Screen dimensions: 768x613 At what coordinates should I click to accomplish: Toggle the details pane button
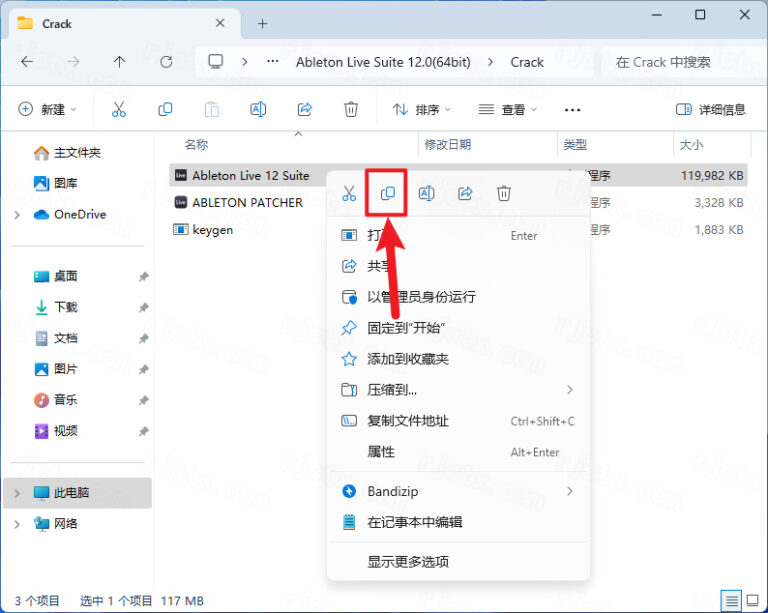(x=711, y=109)
